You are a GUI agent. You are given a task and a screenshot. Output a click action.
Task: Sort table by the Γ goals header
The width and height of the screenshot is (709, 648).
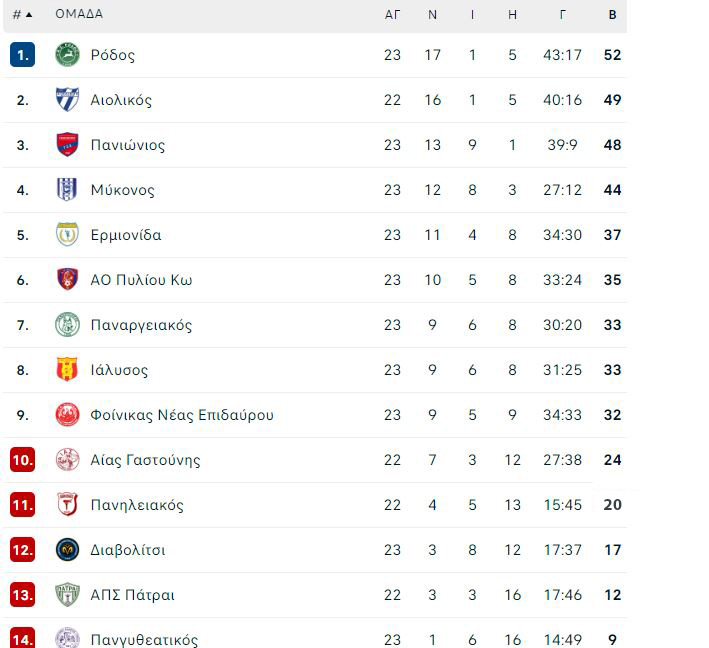562,14
